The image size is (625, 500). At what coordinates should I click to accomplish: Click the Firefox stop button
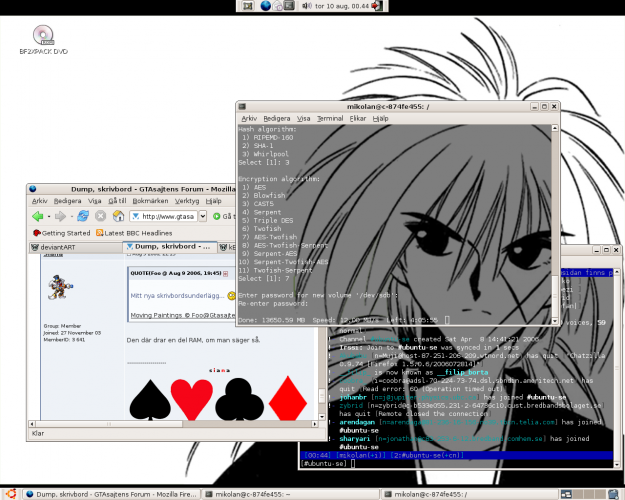pos(100,216)
